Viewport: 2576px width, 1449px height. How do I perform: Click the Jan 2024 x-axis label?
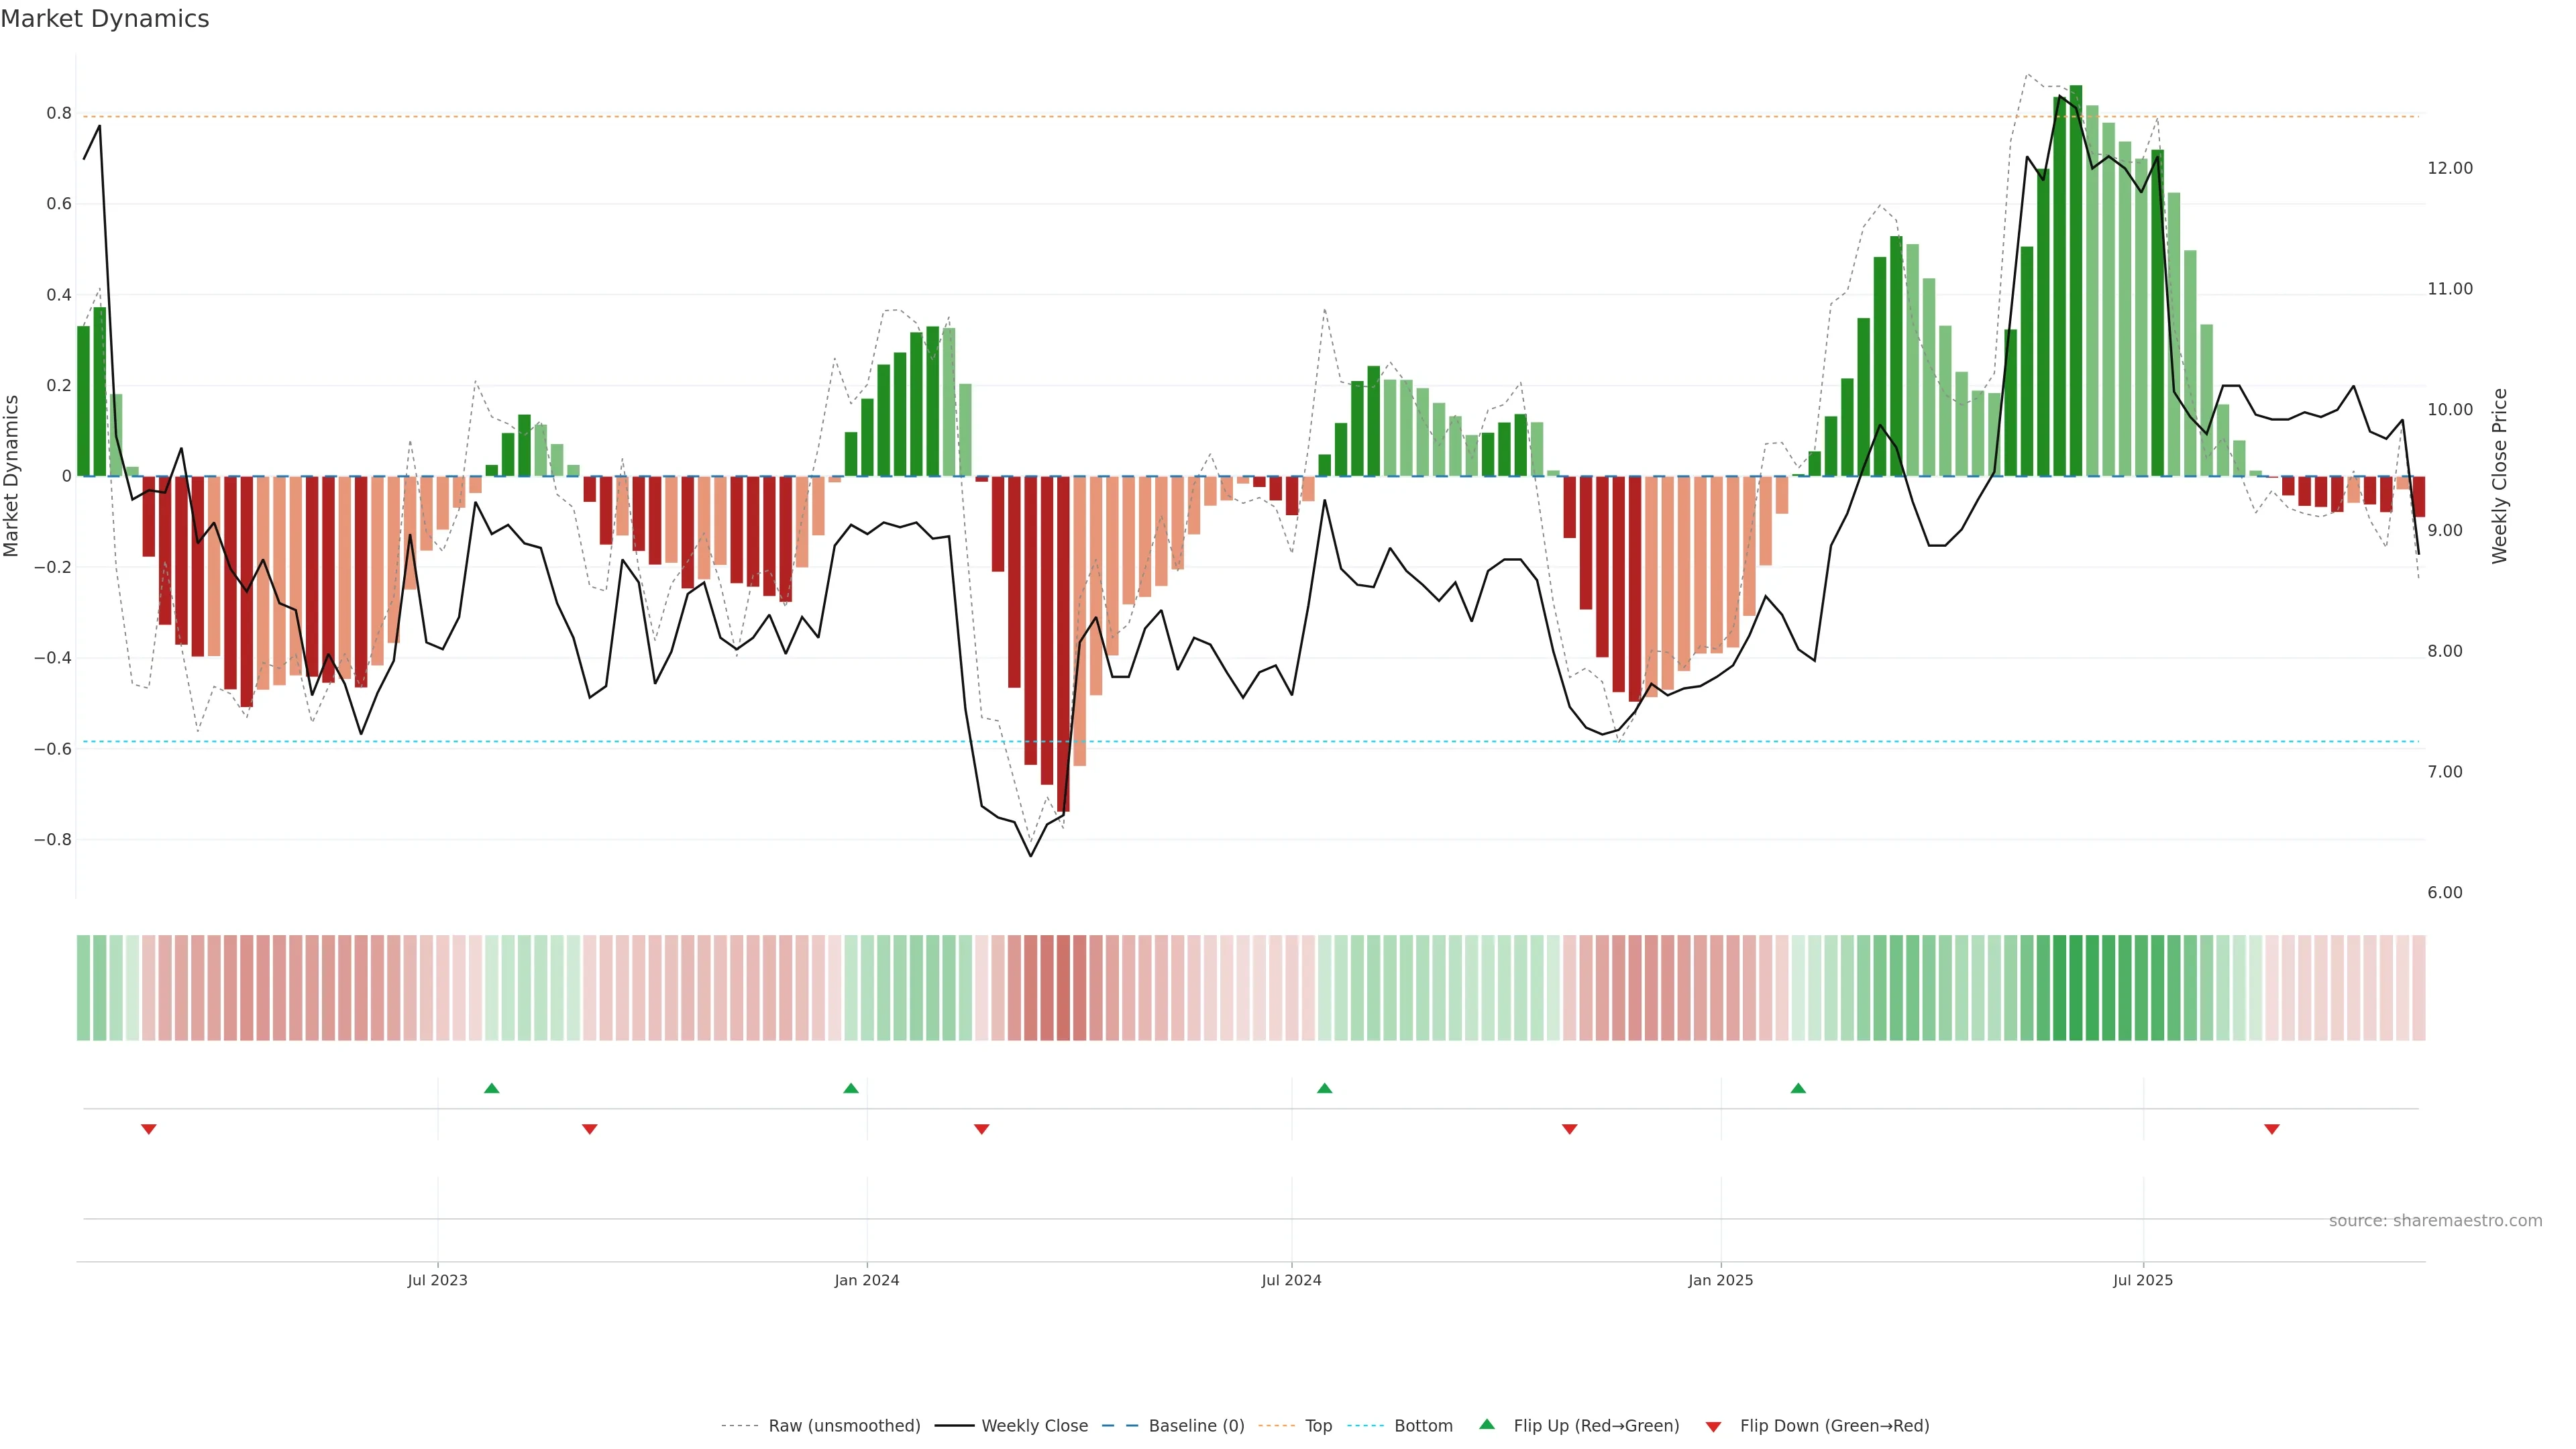867,1280
